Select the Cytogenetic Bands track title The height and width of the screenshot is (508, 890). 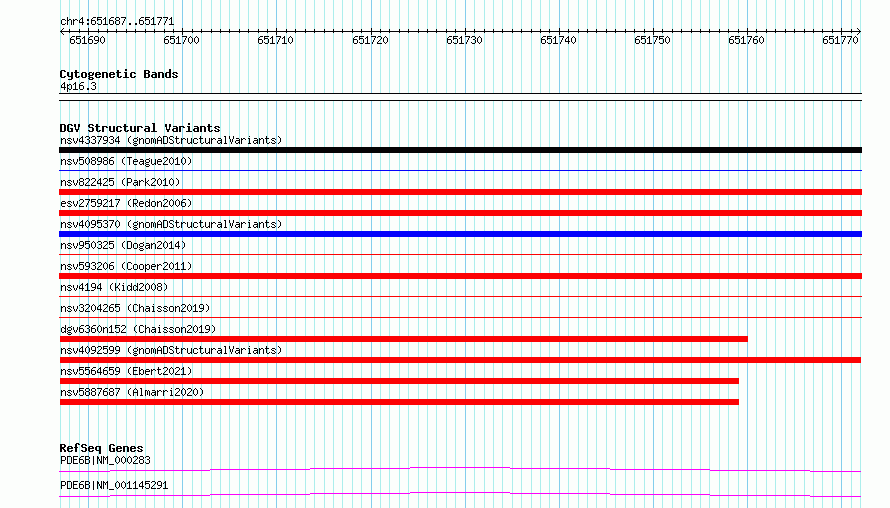pos(119,74)
